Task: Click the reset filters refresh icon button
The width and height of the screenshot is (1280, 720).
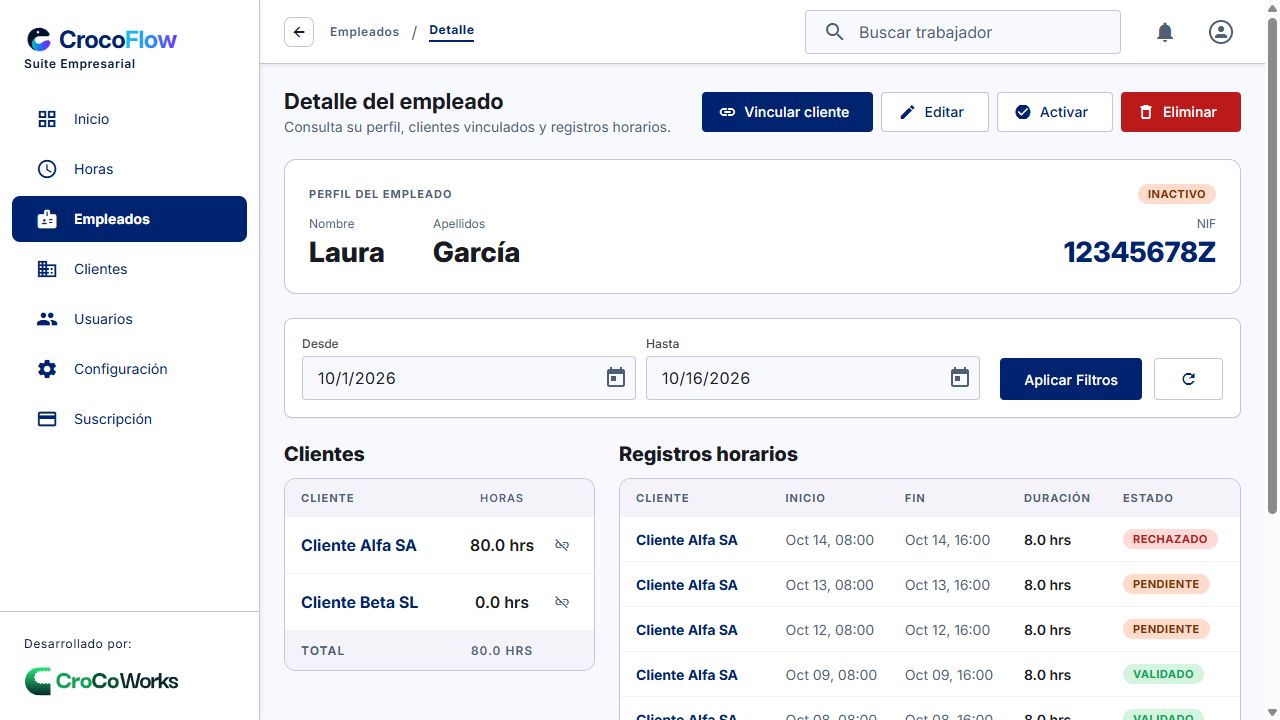Action: pos(1188,379)
